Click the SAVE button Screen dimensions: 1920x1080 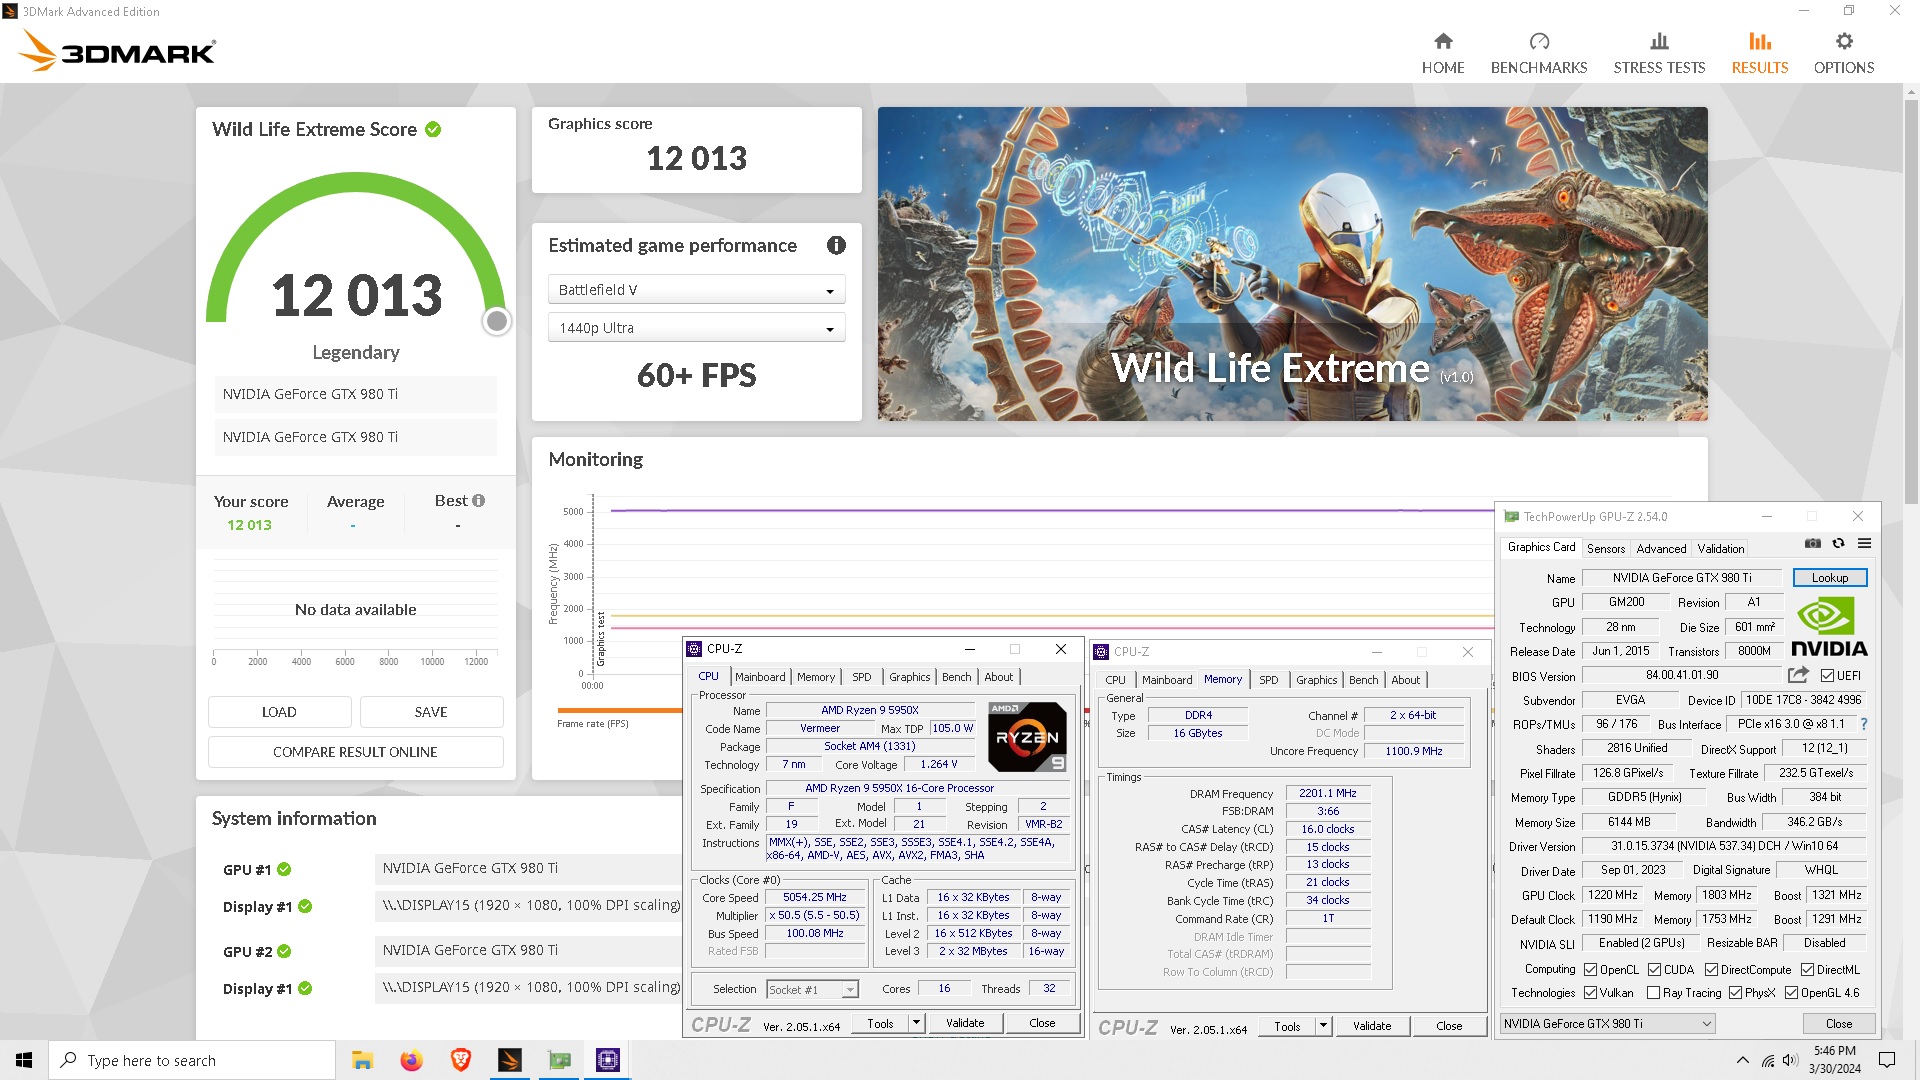(431, 712)
